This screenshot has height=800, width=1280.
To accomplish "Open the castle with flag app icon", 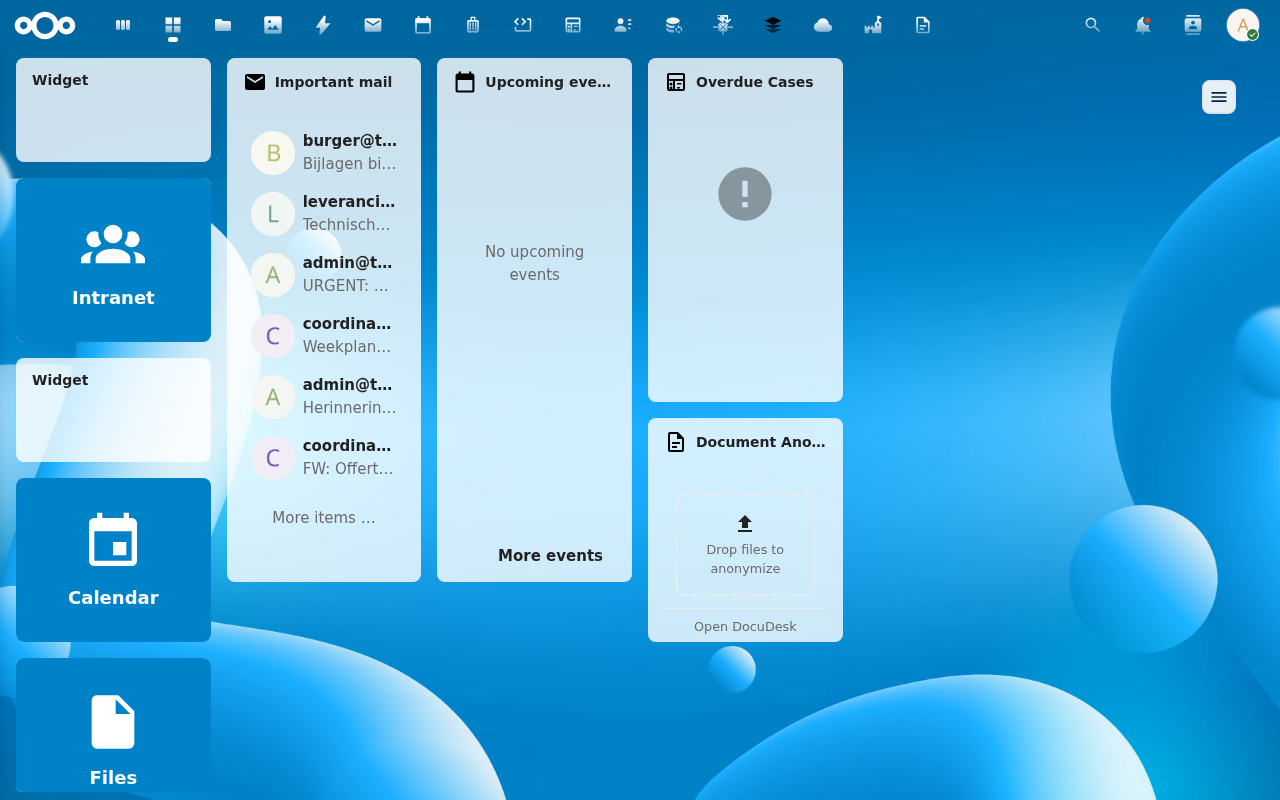I will [x=873, y=25].
